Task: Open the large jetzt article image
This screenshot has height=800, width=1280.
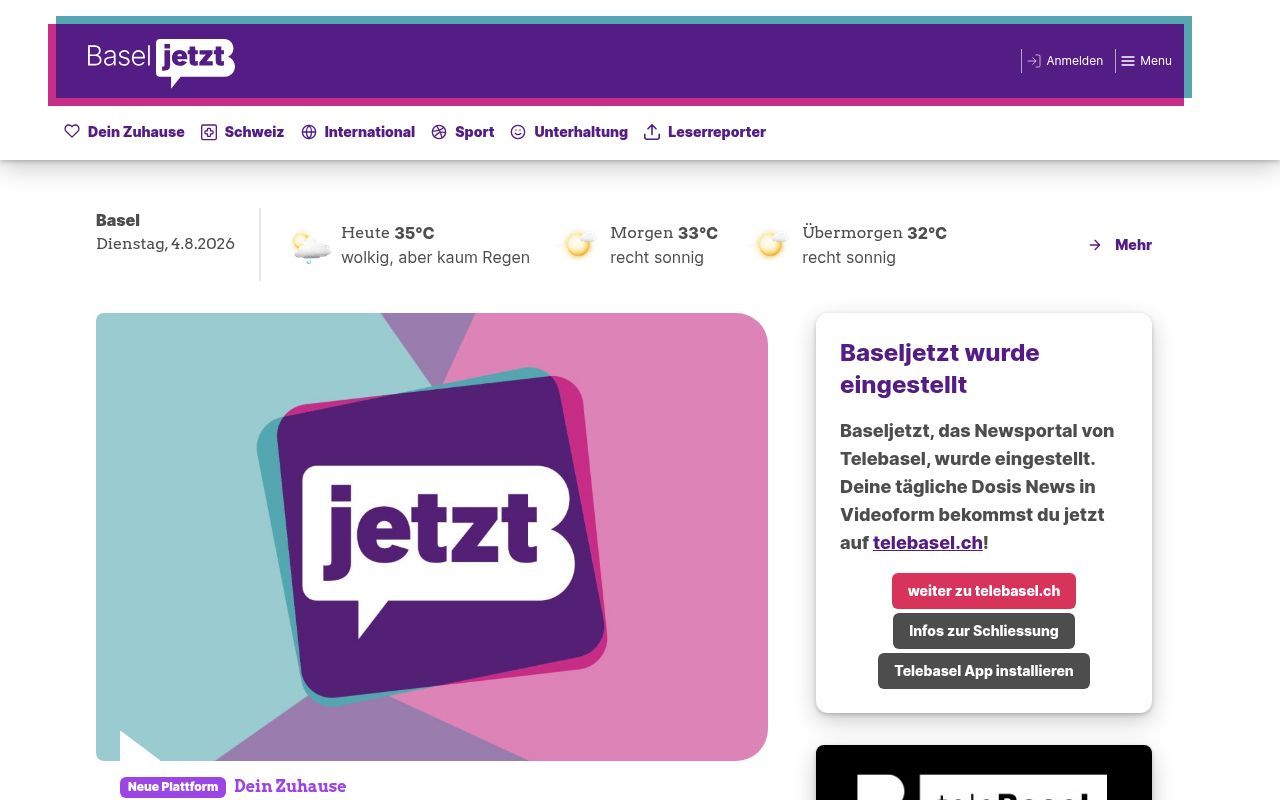Action: point(432,537)
